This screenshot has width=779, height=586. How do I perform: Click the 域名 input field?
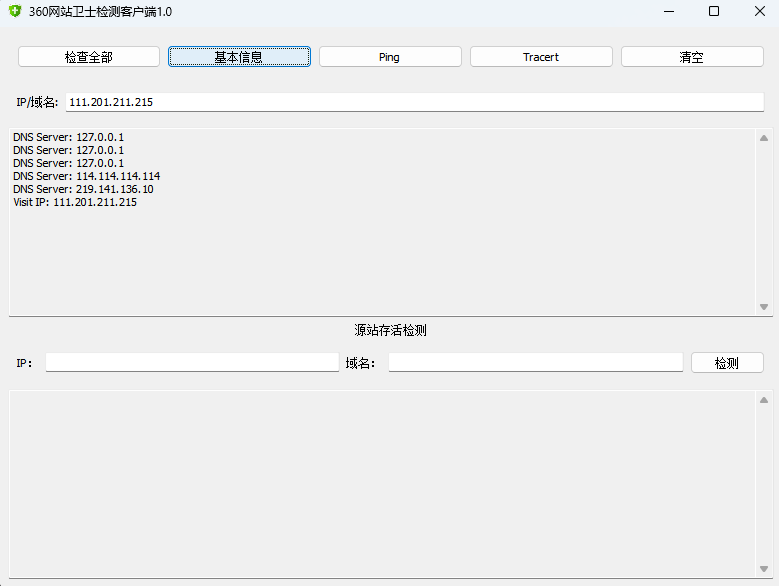tap(535, 363)
